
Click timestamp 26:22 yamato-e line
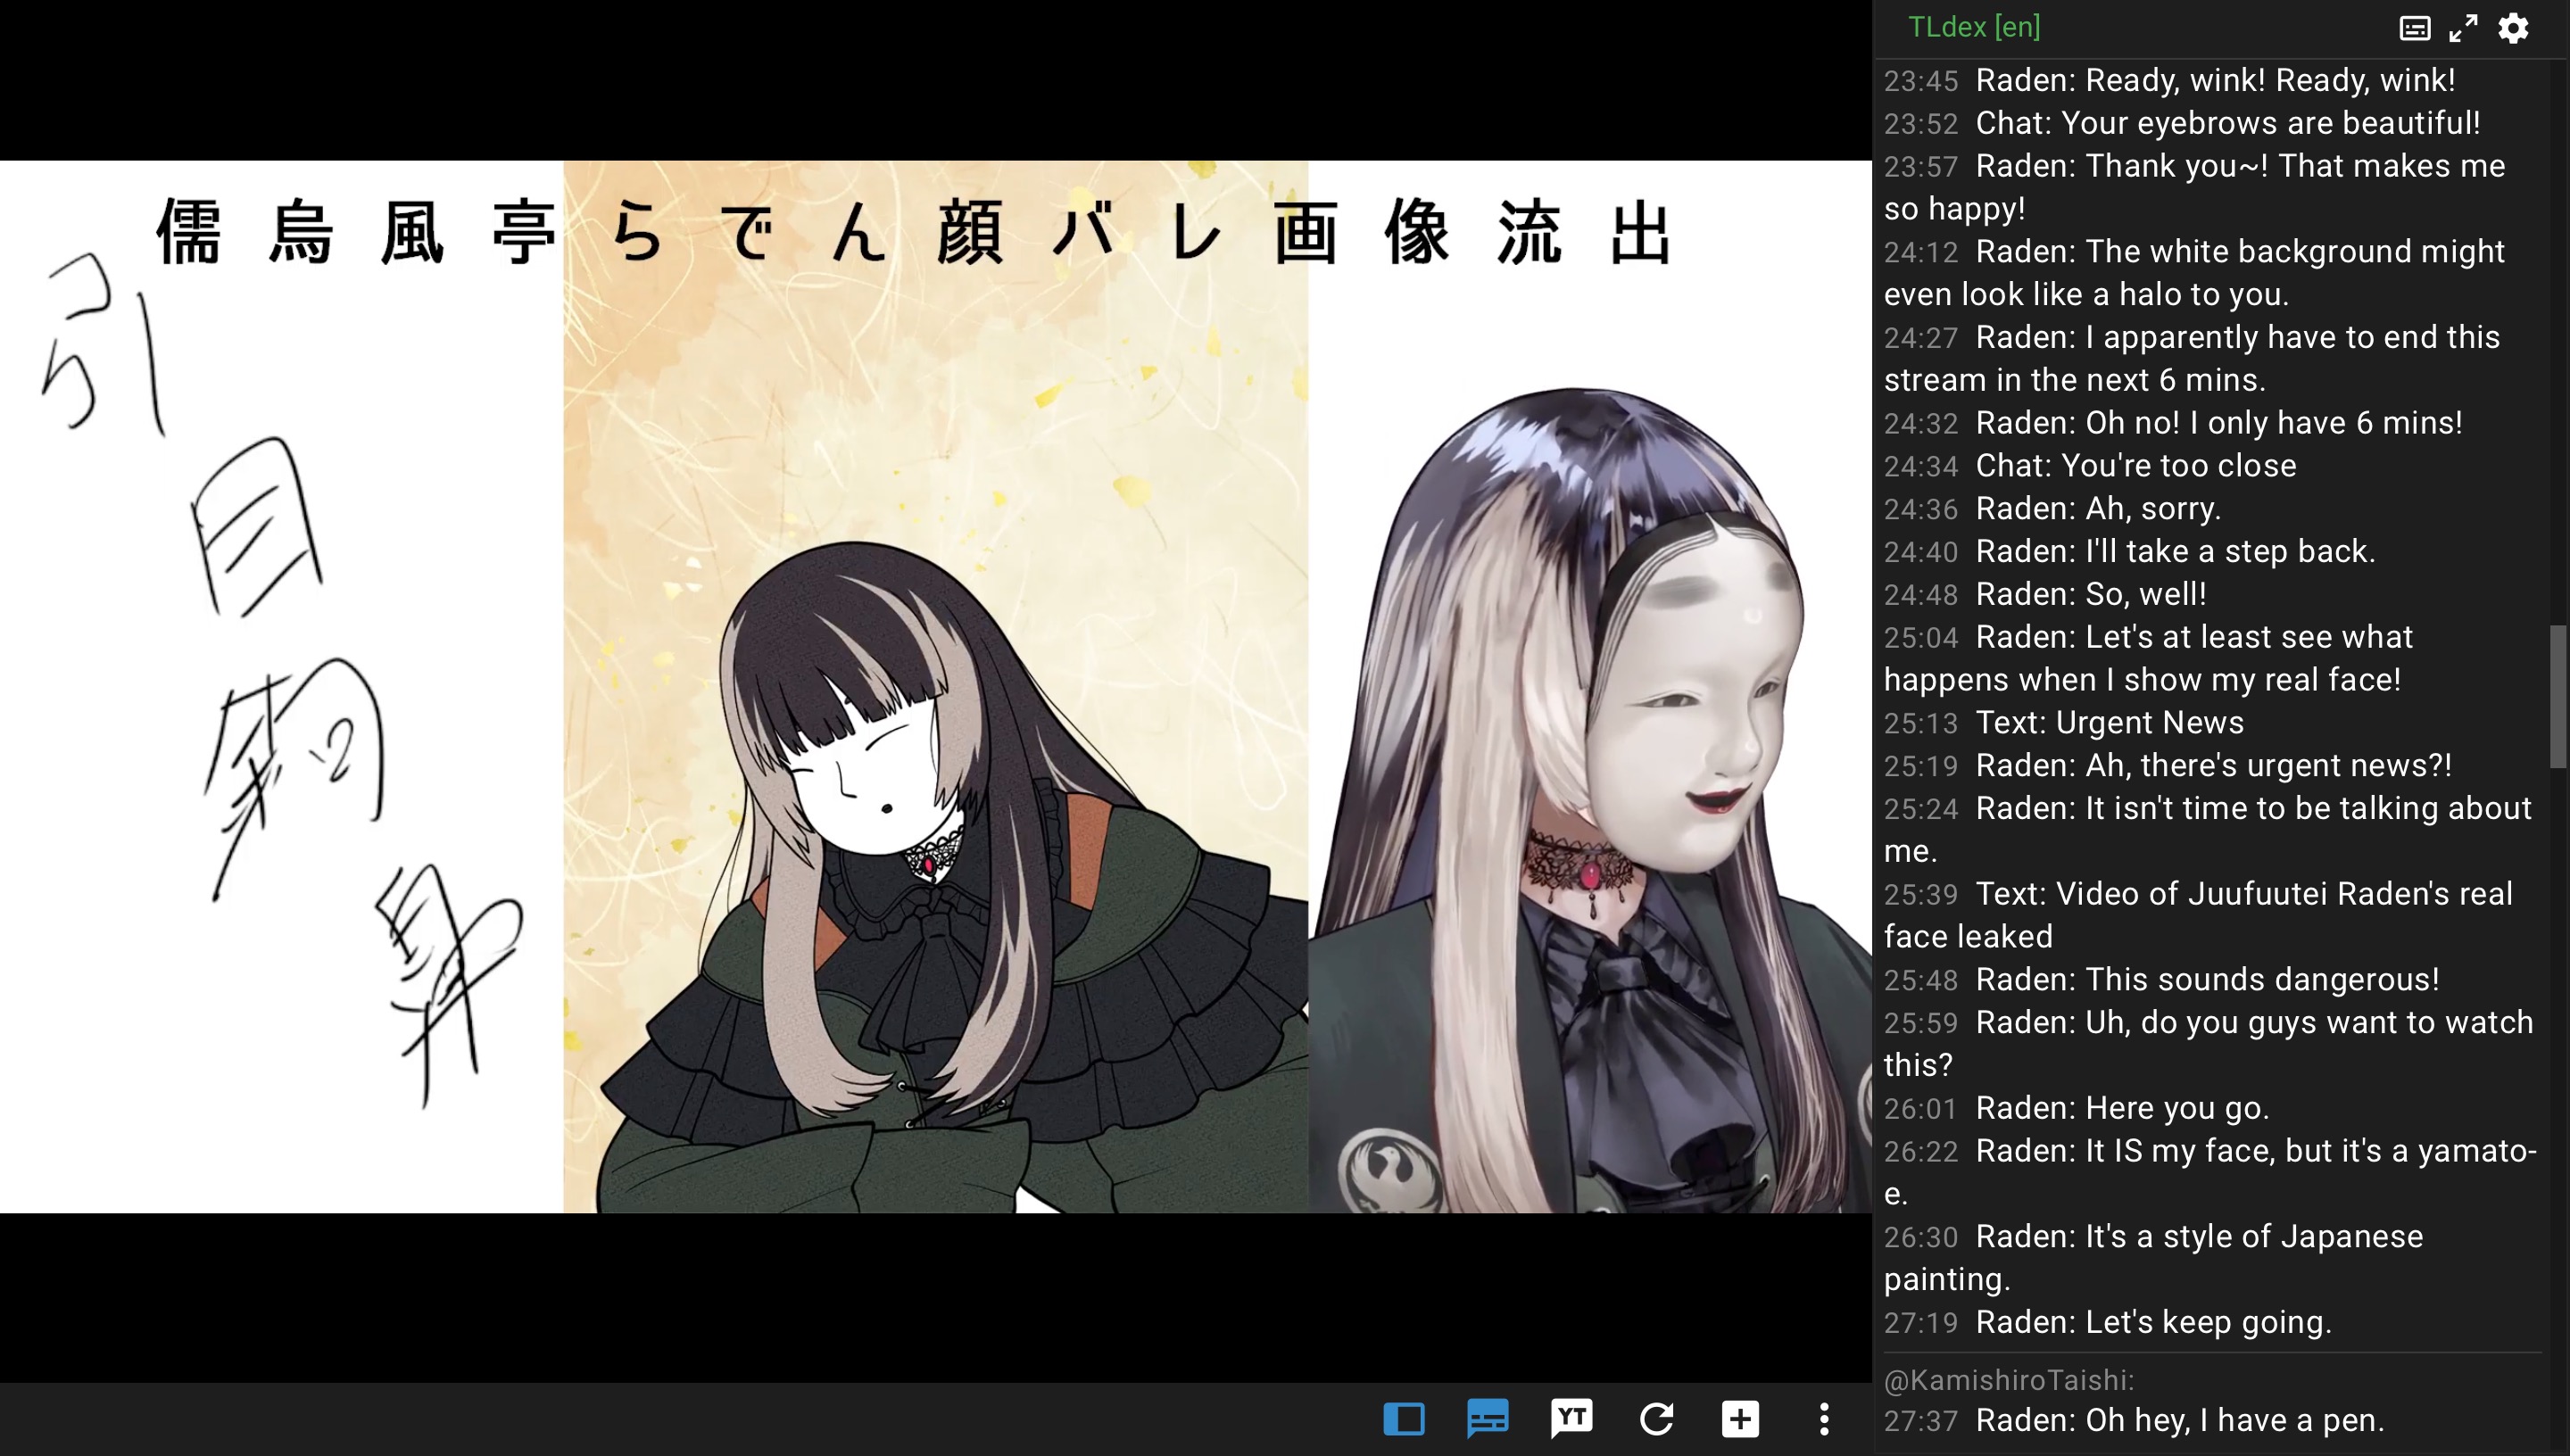pos(1920,1152)
